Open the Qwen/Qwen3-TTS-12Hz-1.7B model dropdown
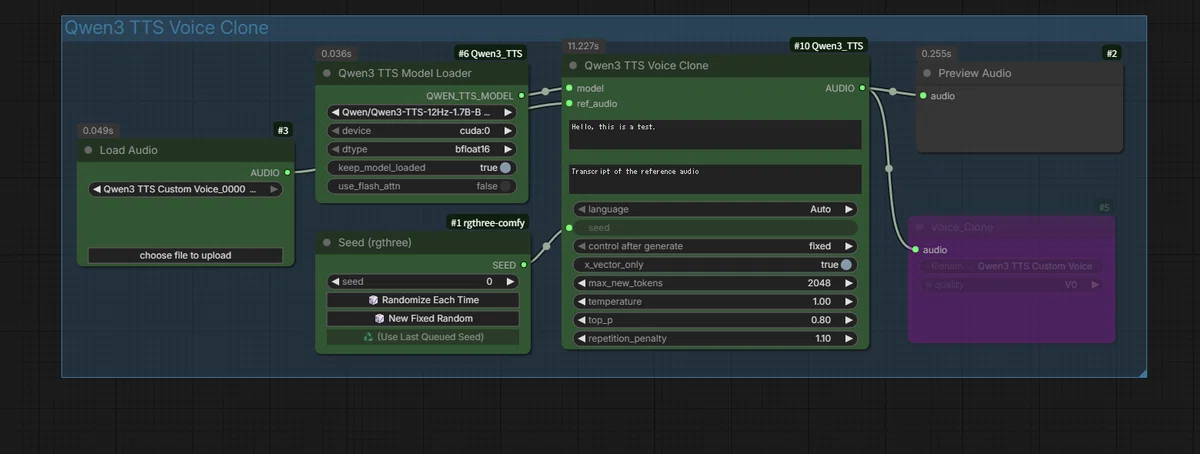1200x454 pixels. click(x=422, y=113)
